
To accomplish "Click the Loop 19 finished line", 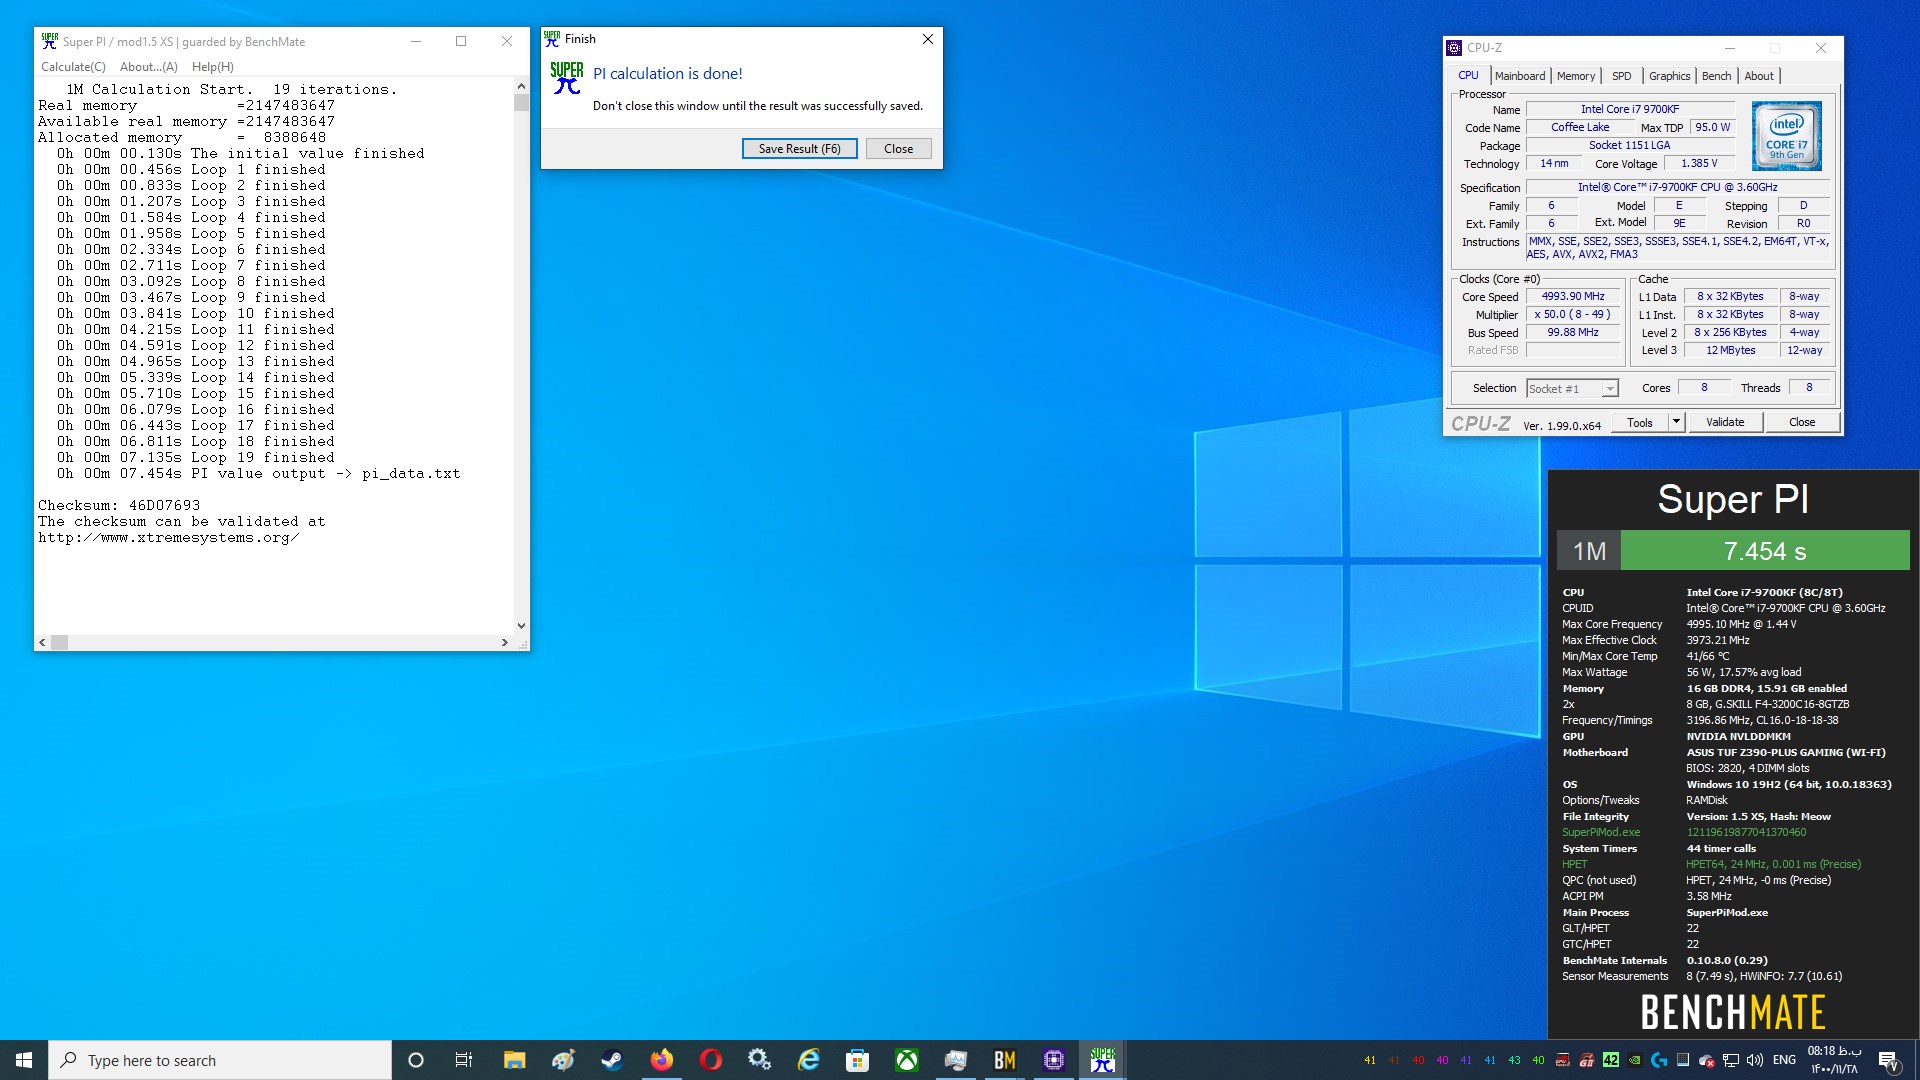I will pyautogui.click(x=195, y=458).
